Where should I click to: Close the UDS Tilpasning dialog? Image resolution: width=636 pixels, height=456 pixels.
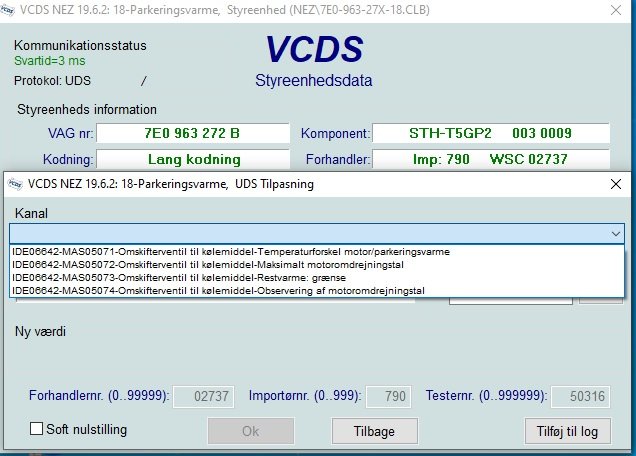tap(616, 184)
